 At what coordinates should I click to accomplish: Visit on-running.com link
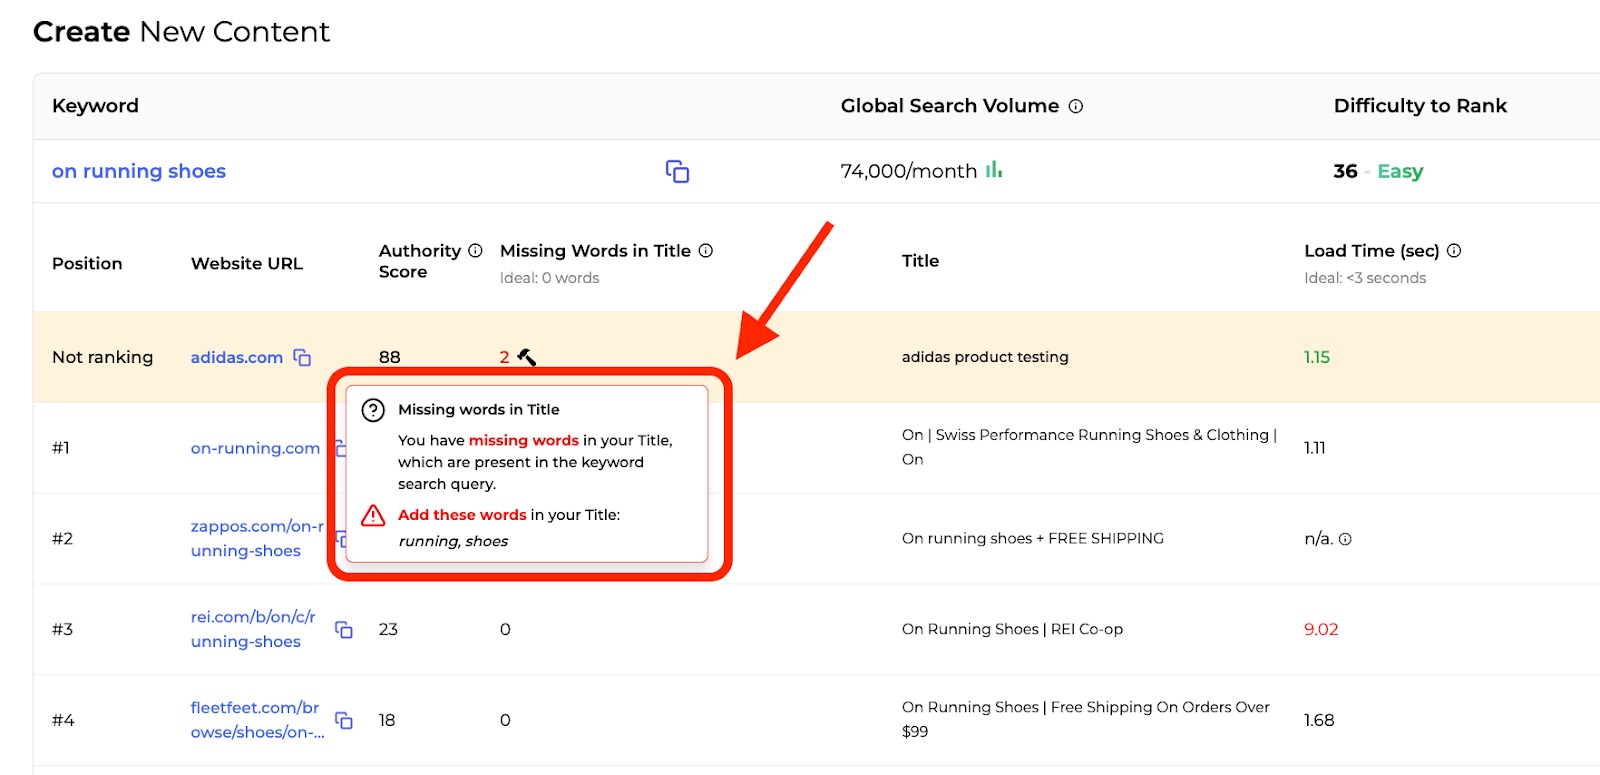pyautogui.click(x=255, y=448)
